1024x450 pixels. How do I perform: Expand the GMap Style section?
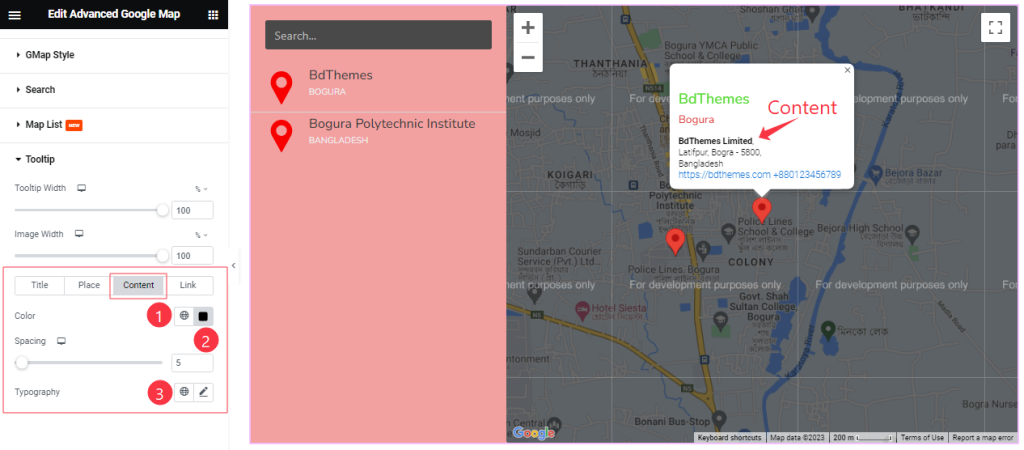pos(114,56)
